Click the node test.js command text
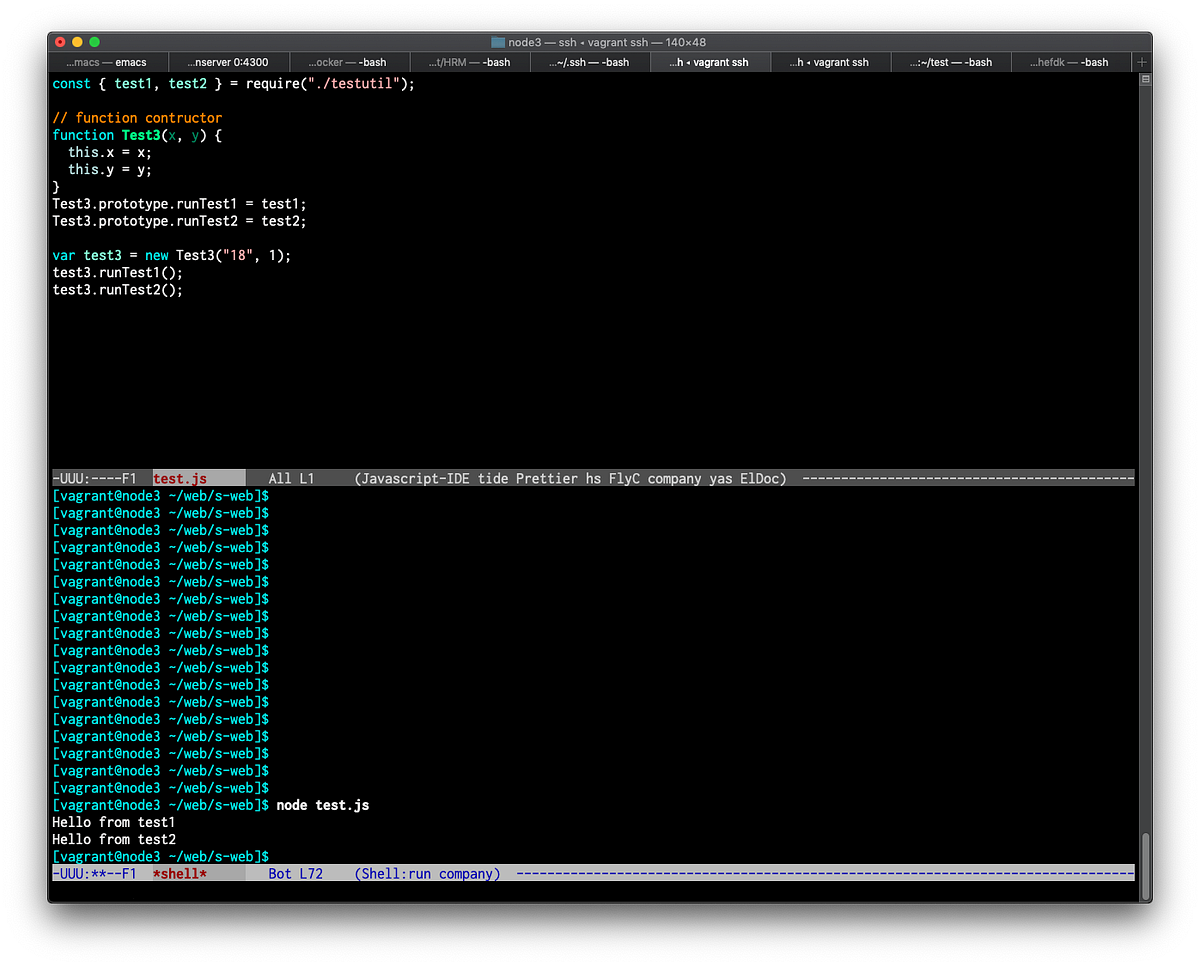Screen dimensions: 1200x966 (322, 804)
